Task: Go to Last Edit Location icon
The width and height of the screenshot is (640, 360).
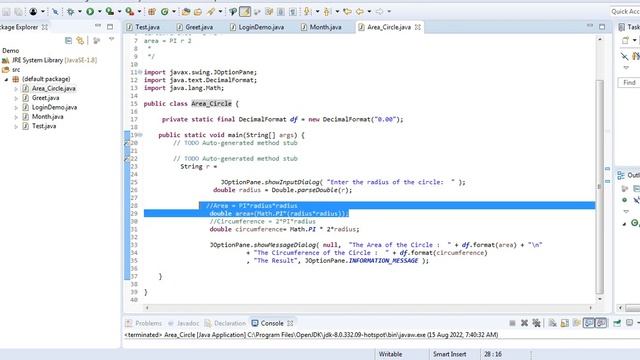Action: coord(347,12)
